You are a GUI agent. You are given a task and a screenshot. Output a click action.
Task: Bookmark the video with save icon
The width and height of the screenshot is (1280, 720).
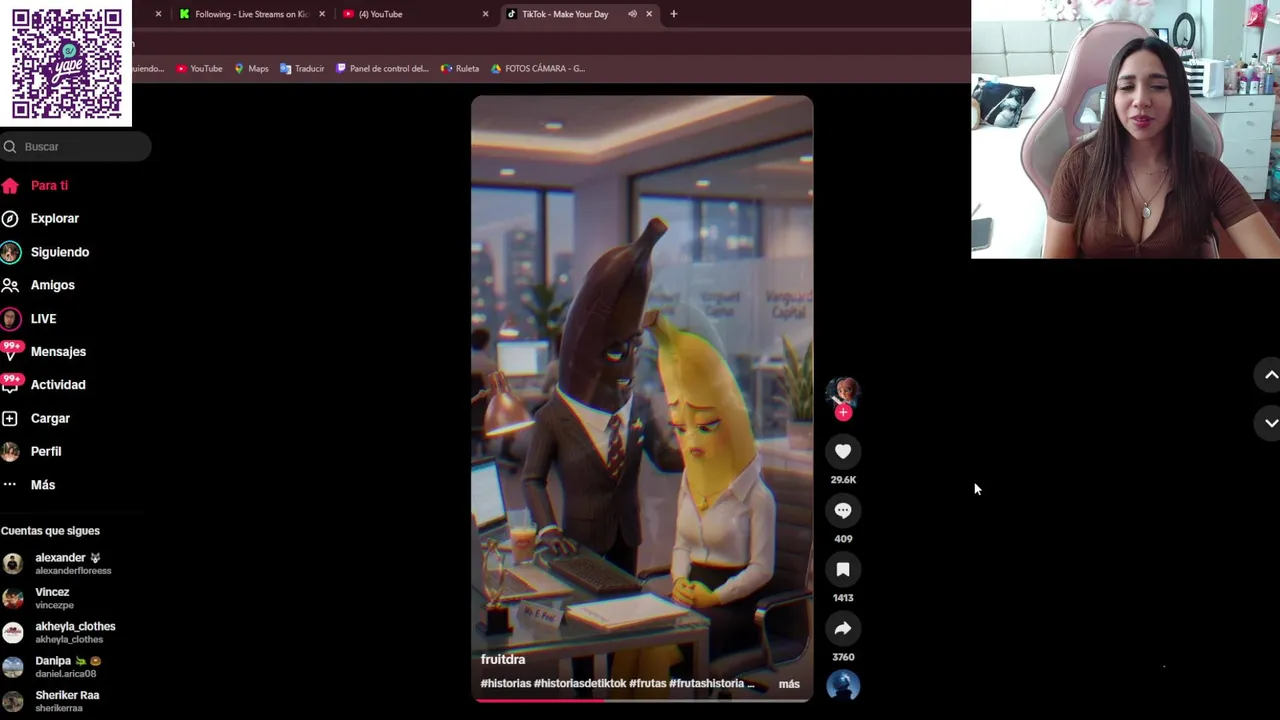(843, 570)
